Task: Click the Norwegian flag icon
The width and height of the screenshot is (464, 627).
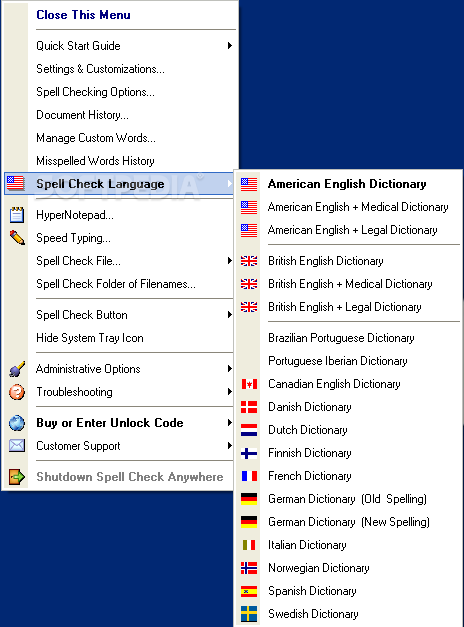Action: (x=249, y=568)
